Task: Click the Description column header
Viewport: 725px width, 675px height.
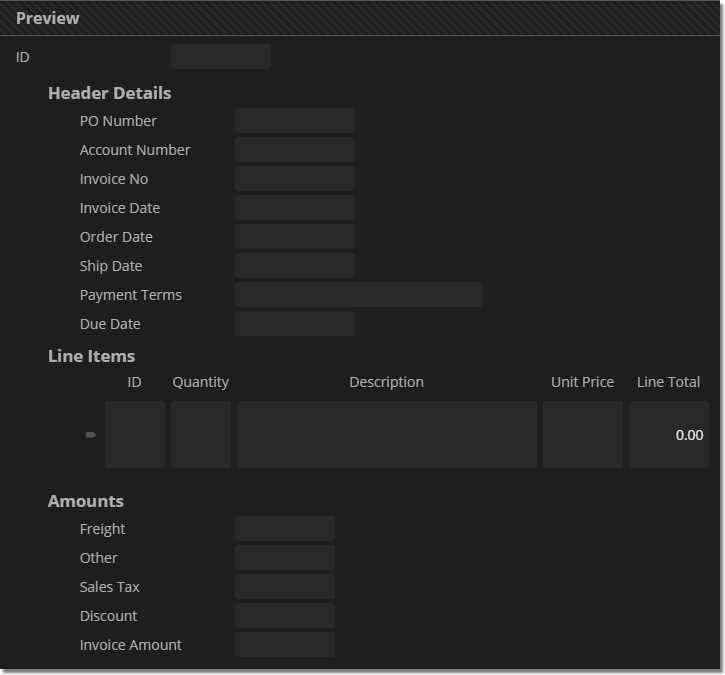Action: pyautogui.click(x=387, y=382)
